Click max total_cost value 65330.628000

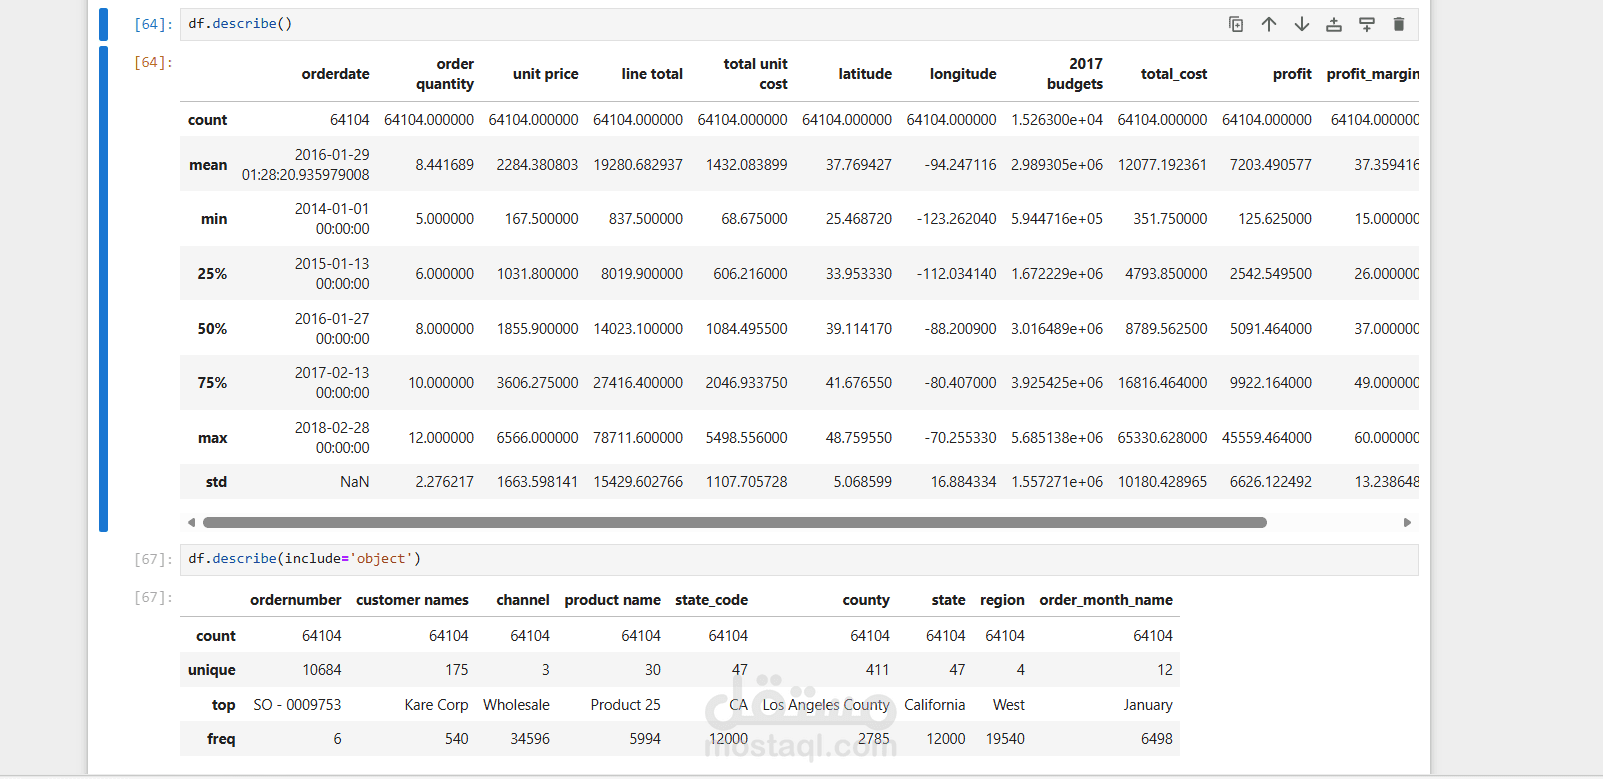[x=1162, y=438]
